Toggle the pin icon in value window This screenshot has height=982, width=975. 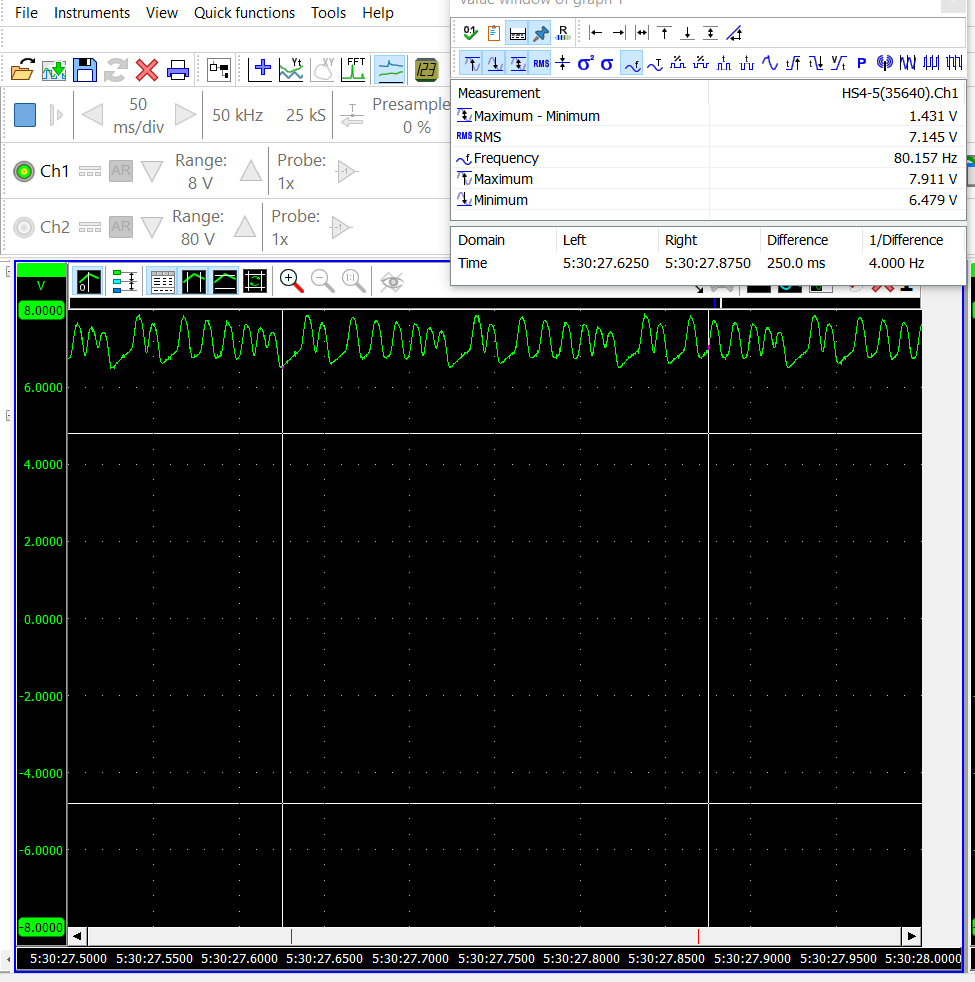point(540,33)
